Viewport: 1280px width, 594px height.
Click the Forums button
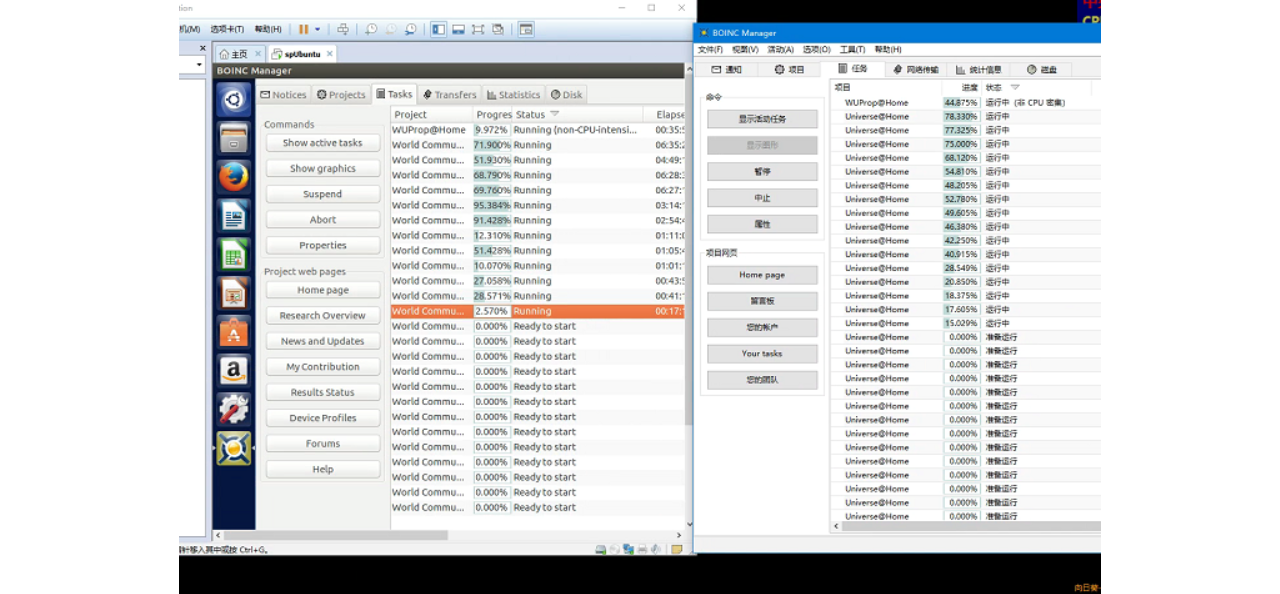click(x=323, y=444)
